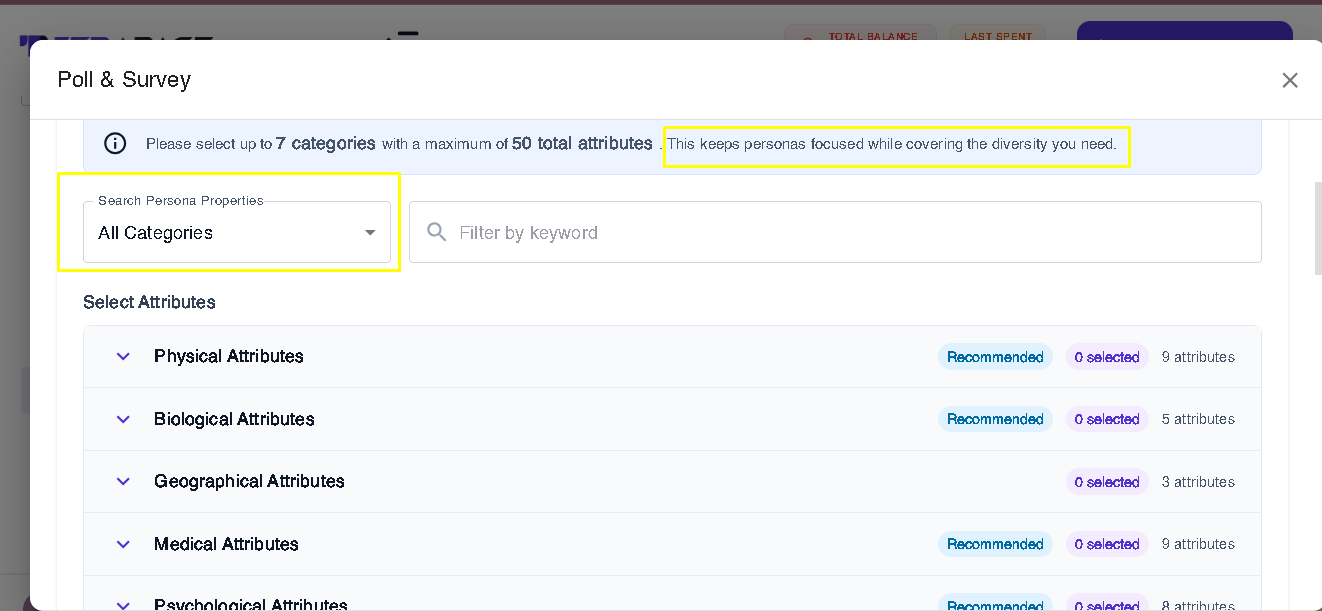Click '9 attributes' count on Physical Attributes
1322x611 pixels.
click(x=1198, y=357)
